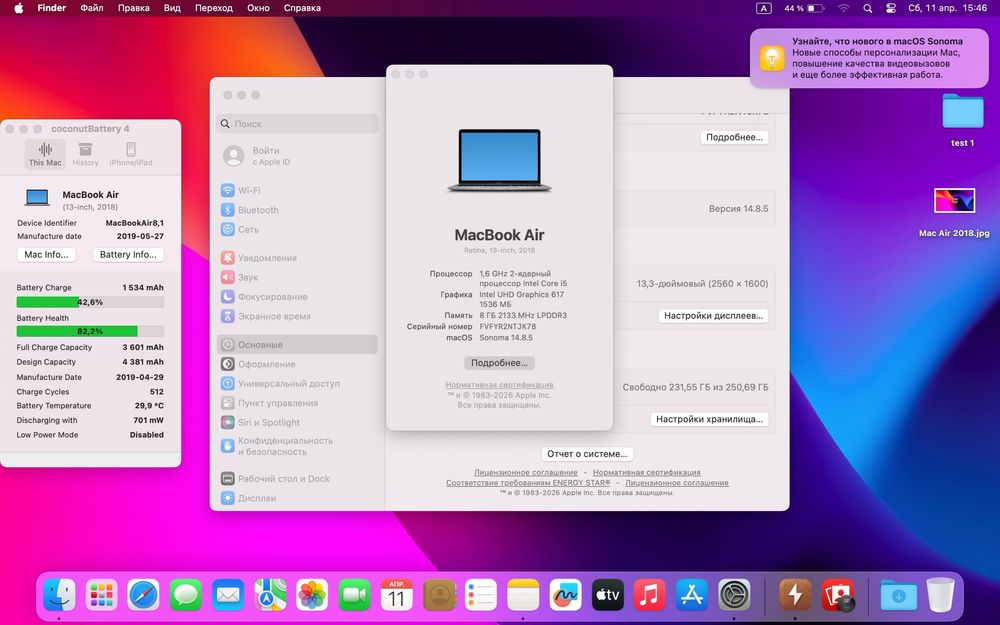This screenshot has height=625, width=1000.
Task: Switch to This Mac tab in coconutBattery
Action: tap(45, 154)
